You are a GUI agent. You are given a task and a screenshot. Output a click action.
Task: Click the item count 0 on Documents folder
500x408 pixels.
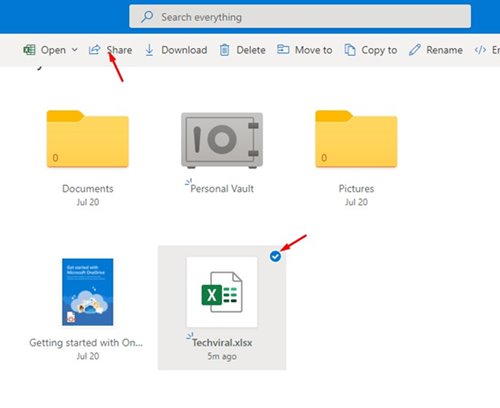click(x=55, y=158)
